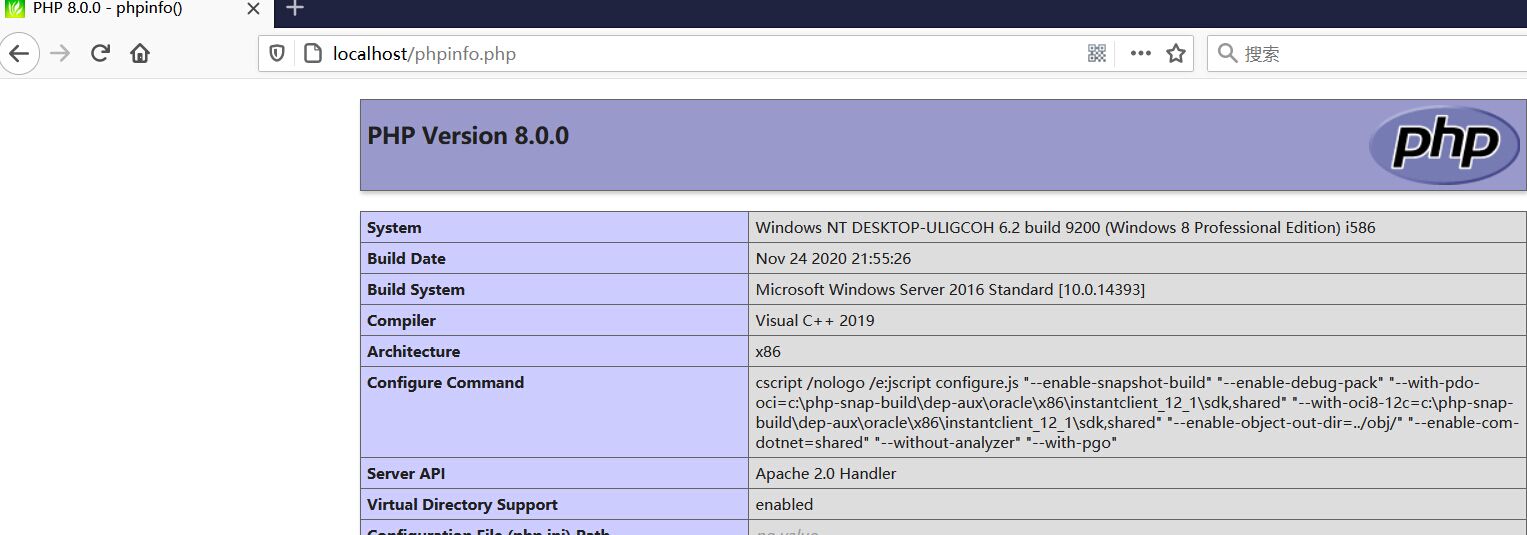Bookmark this page with star icon
The image size is (1527, 535).
coord(1176,53)
